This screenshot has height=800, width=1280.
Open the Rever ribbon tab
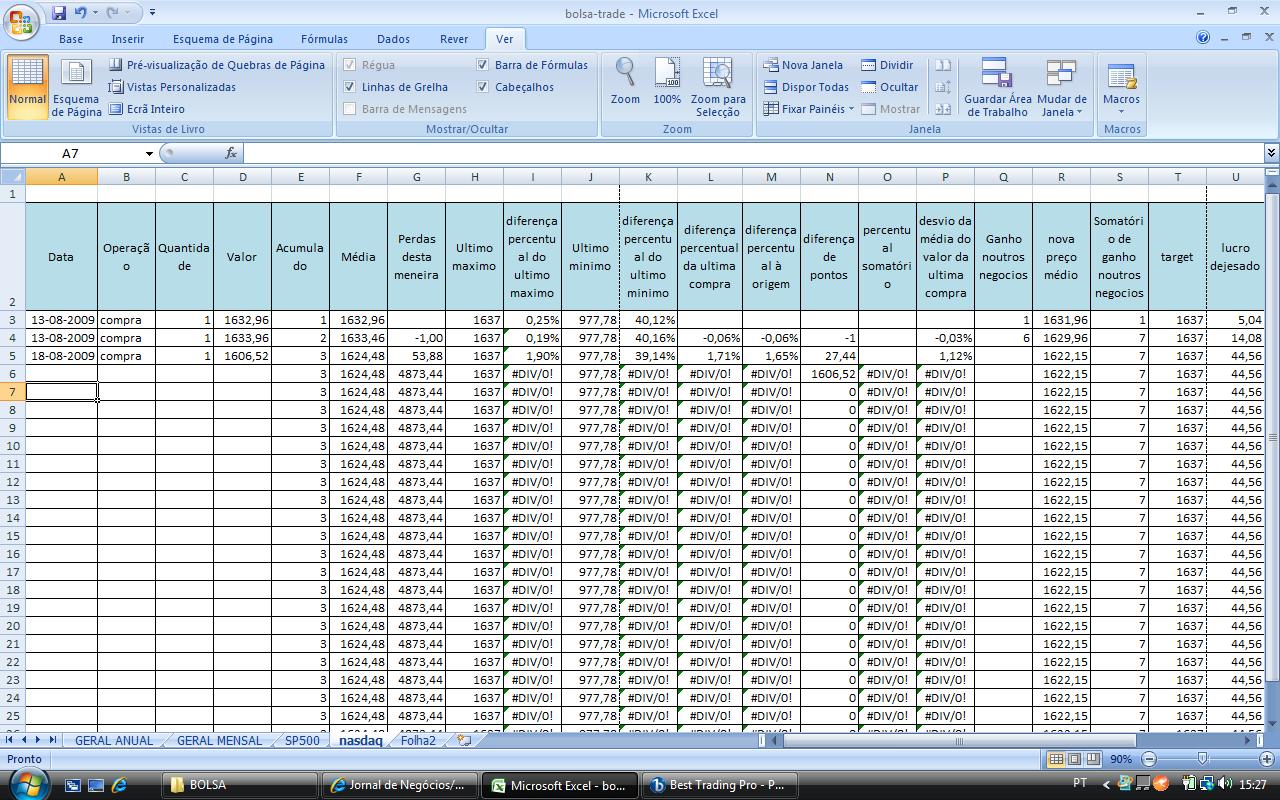[x=454, y=39]
